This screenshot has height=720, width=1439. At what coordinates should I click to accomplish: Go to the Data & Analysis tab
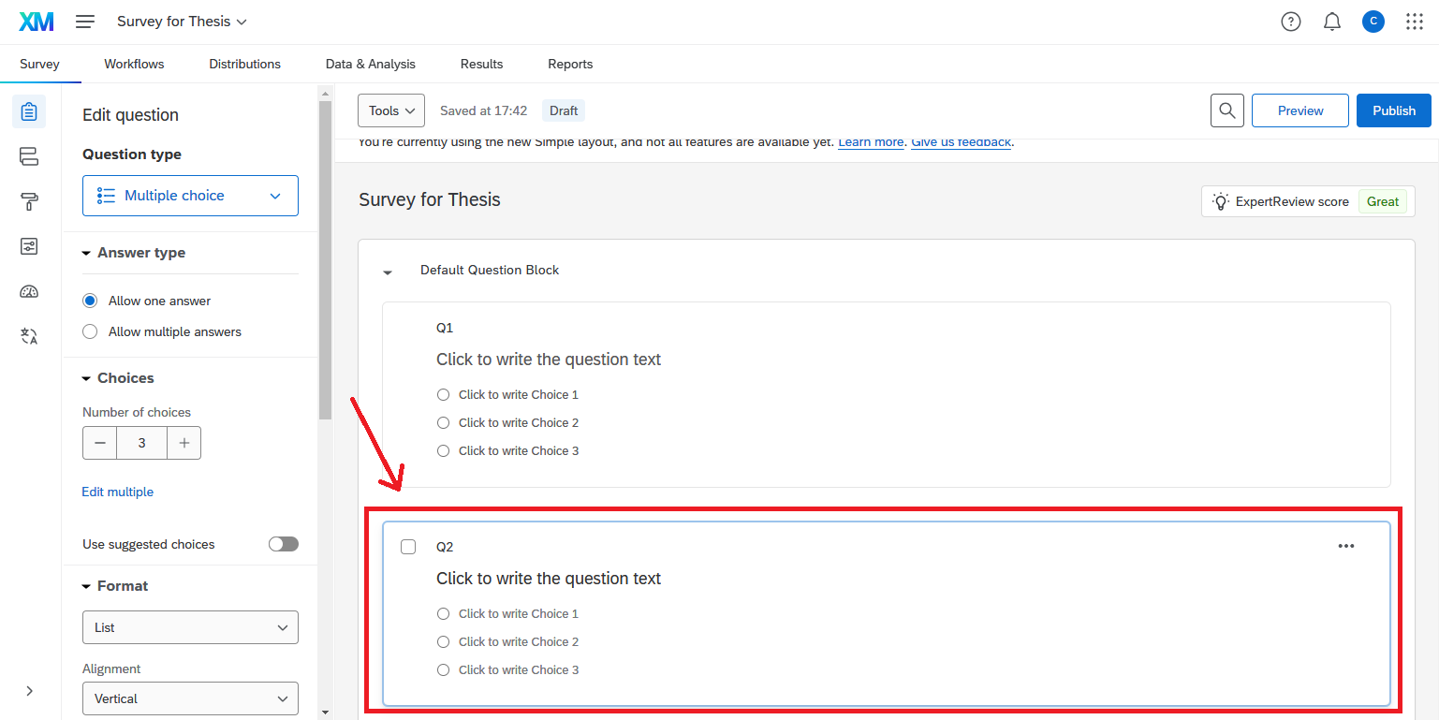click(x=370, y=64)
